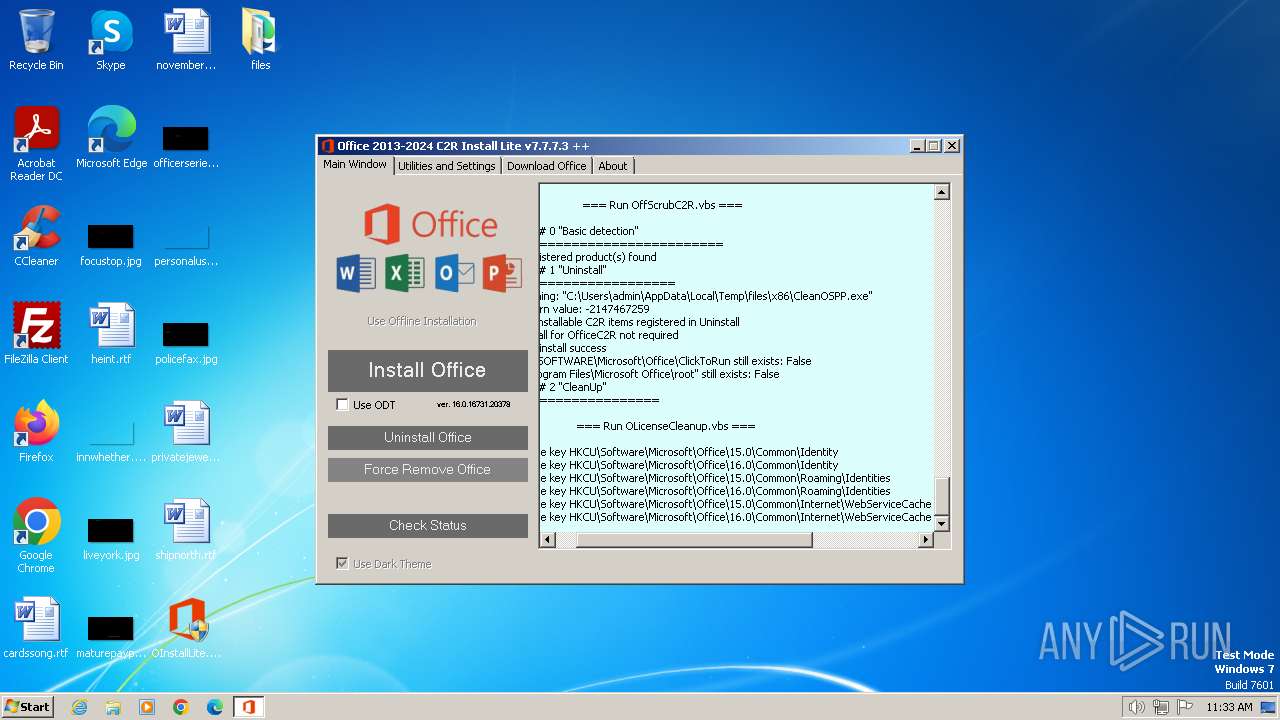Minimize the Office C2R Install window
This screenshot has height=720, width=1280.
(x=918, y=146)
